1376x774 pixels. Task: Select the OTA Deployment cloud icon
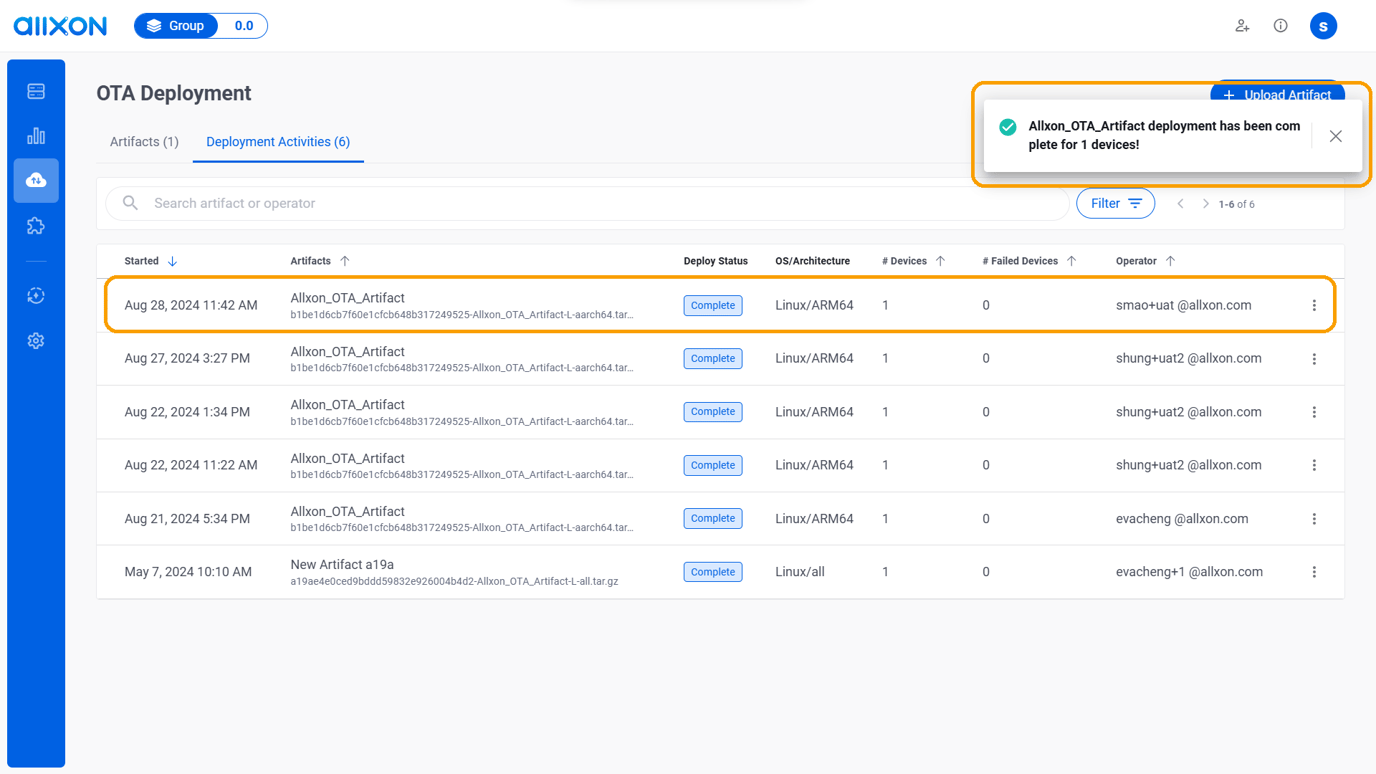(36, 180)
